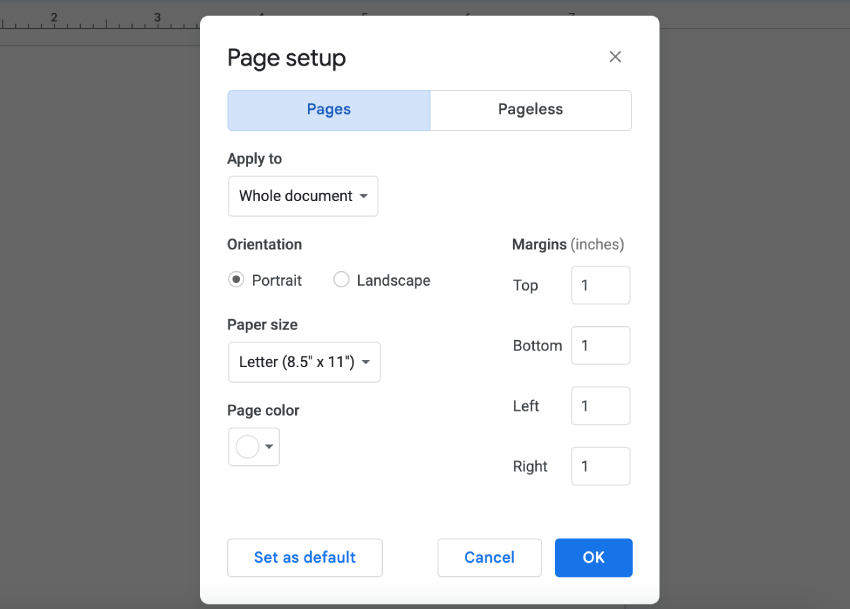
Task: Expand the Page color dropdown arrow
Action: click(x=266, y=447)
